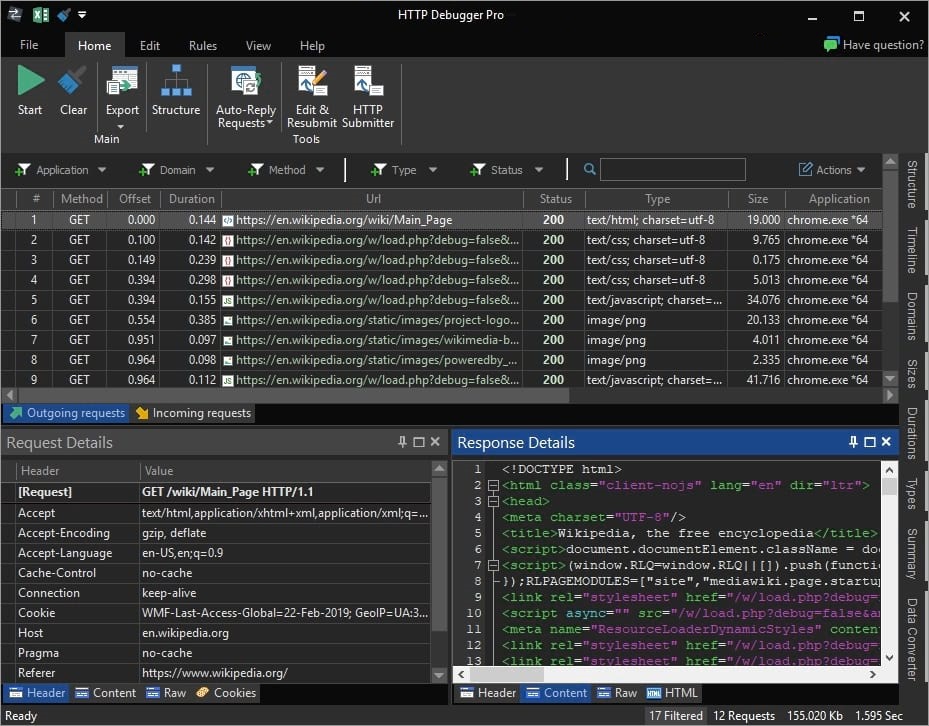
Task: Open the Header tab in Response Details
Action: coord(489,693)
